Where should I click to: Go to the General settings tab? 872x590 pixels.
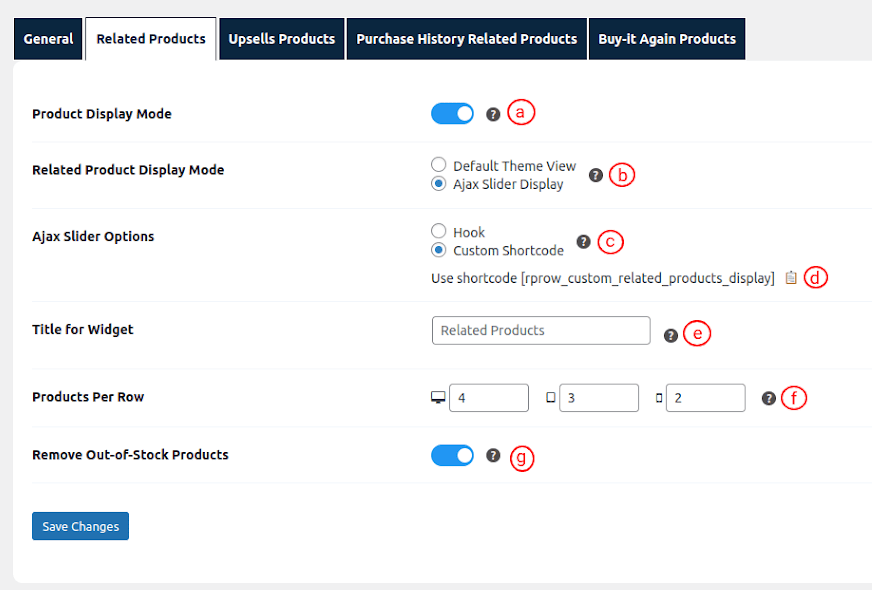47,38
